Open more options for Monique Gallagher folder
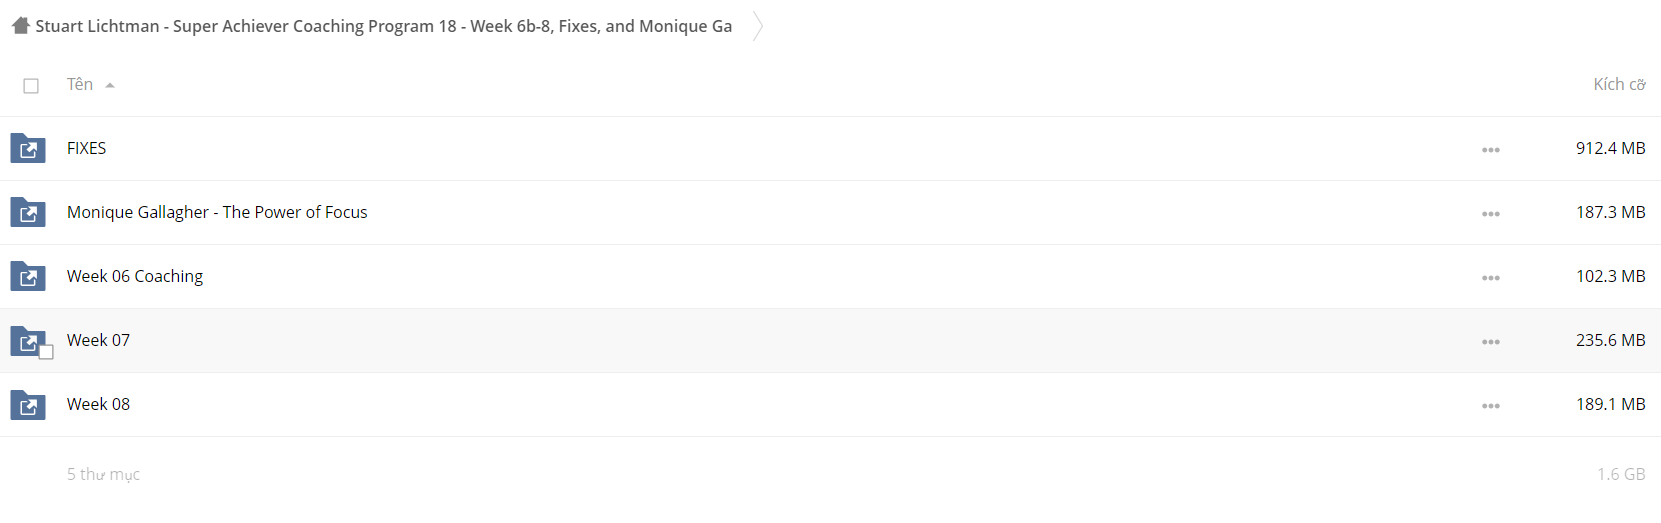The image size is (1661, 523). pos(1491,214)
